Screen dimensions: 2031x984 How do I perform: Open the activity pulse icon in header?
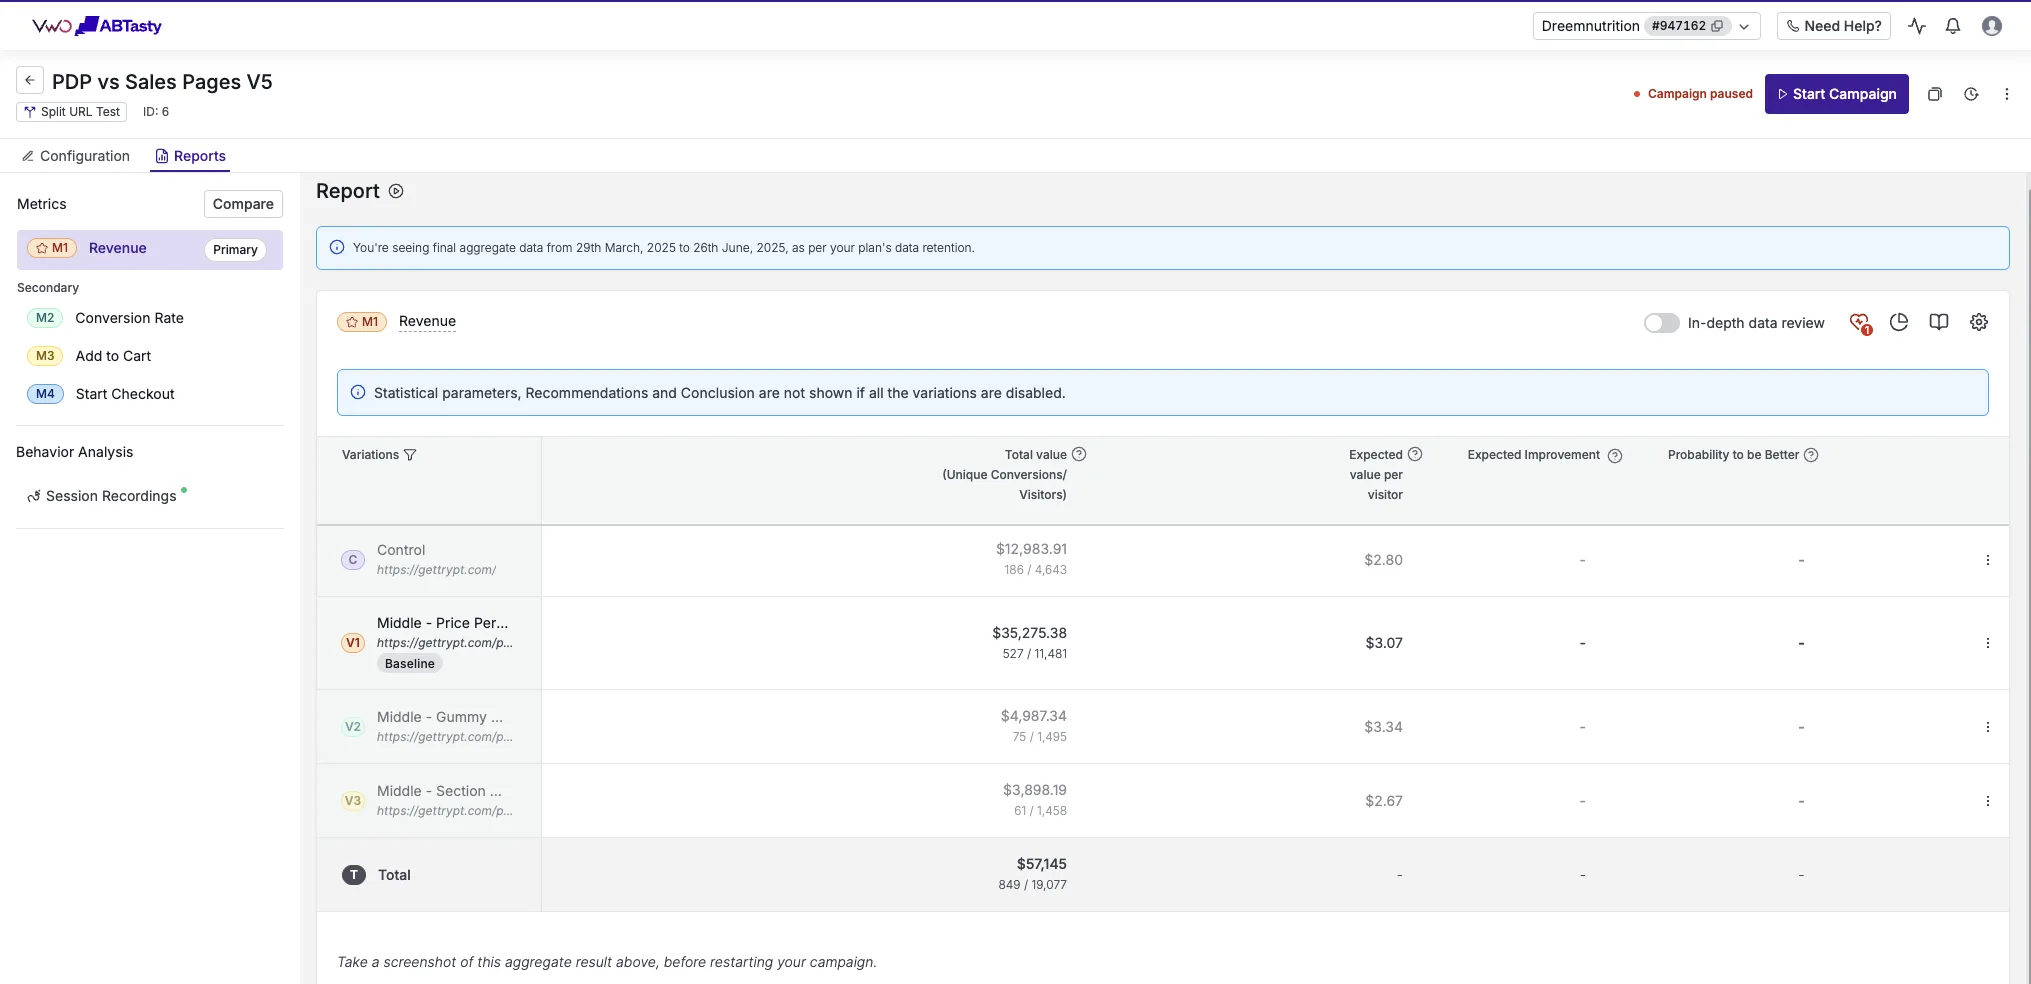pyautogui.click(x=1916, y=26)
